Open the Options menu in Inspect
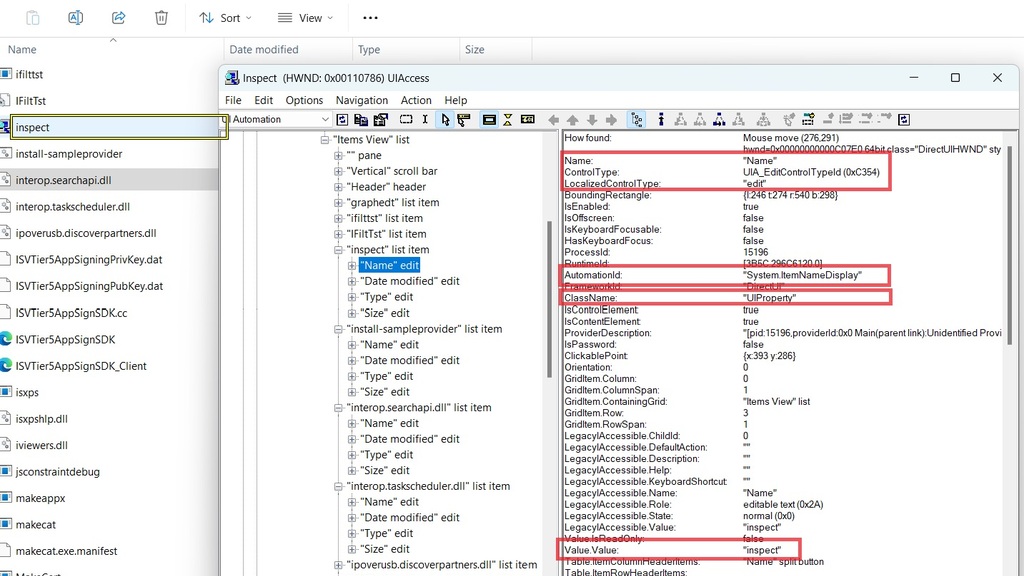1024x576 pixels. [x=304, y=100]
